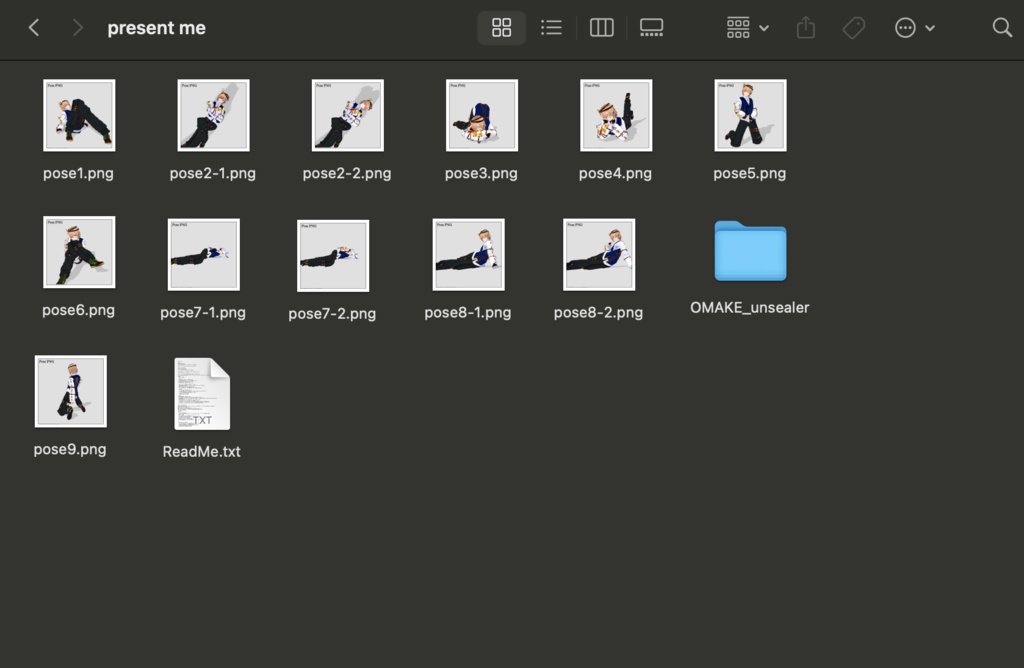Click the "pose4.png" file name
The height and width of the screenshot is (668, 1024).
click(615, 173)
